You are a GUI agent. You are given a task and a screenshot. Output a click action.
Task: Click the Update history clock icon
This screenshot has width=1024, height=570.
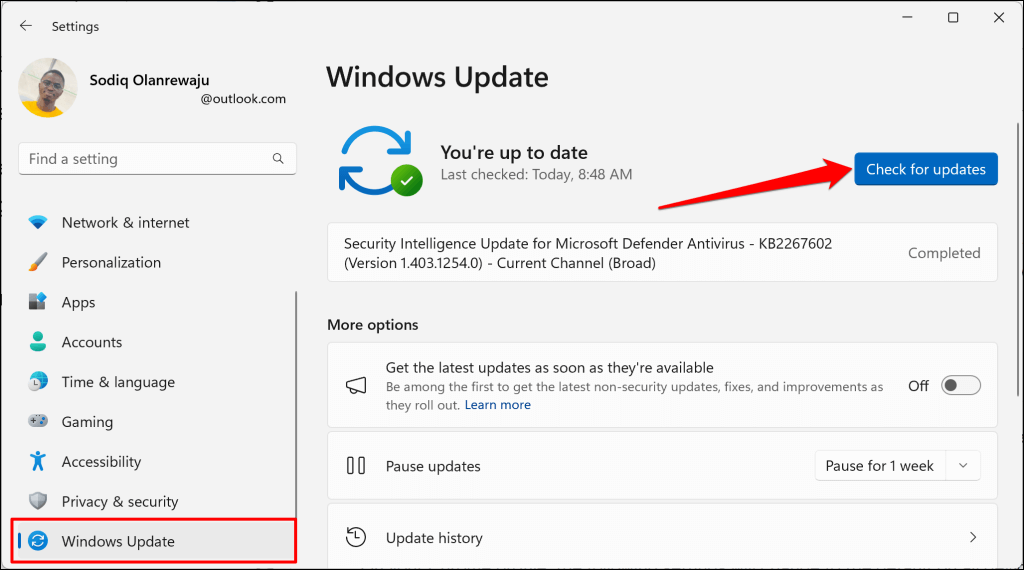tap(356, 537)
